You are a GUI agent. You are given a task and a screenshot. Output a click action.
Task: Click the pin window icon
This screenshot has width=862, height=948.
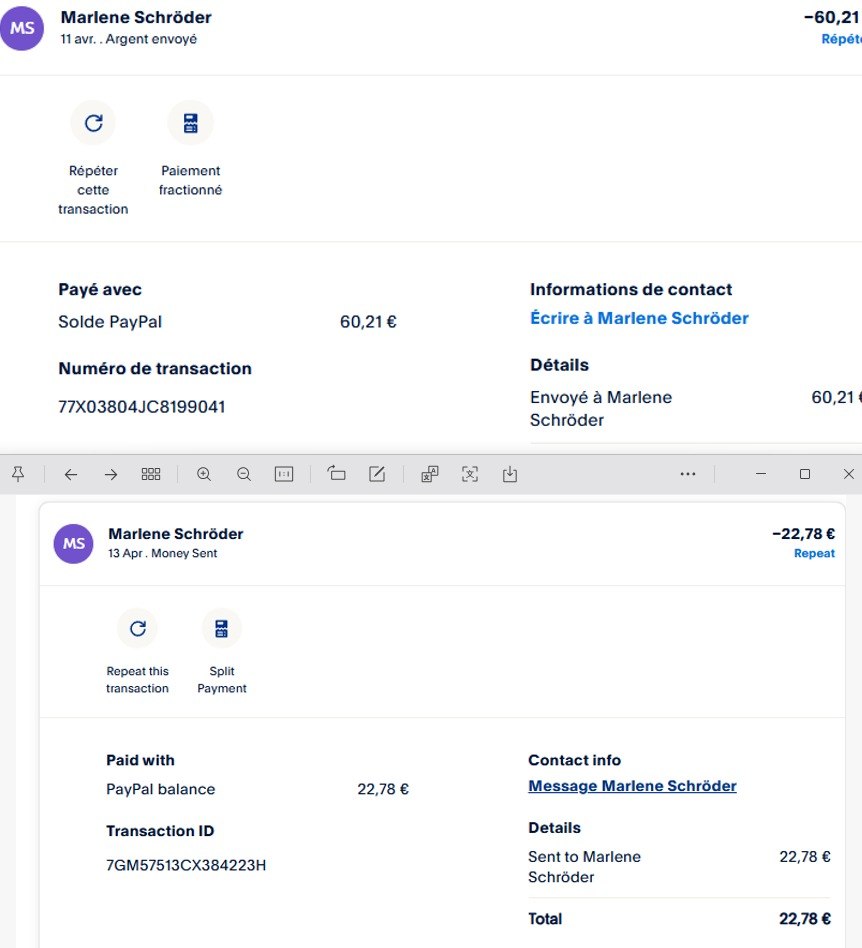pos(18,474)
